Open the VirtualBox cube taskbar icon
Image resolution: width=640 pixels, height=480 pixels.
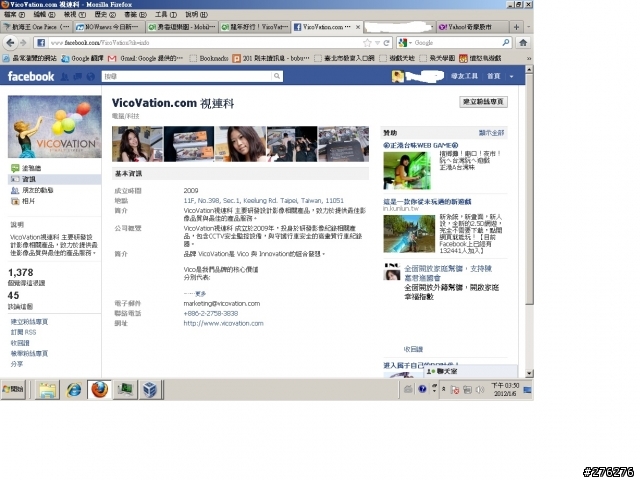tap(150, 390)
